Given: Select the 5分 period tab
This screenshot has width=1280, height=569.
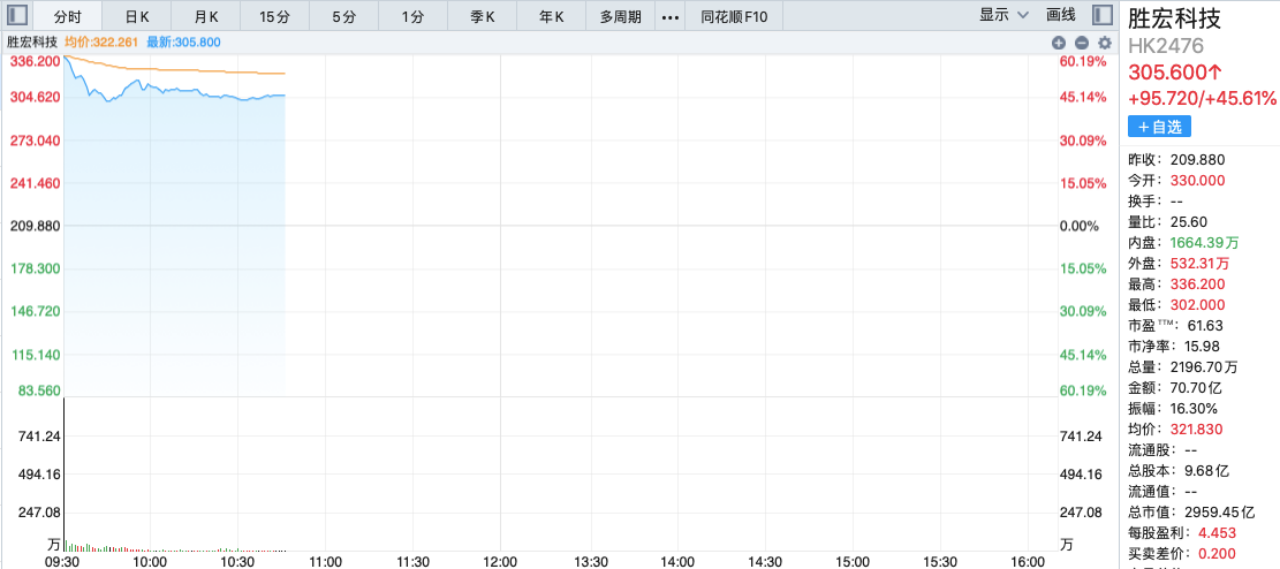Looking at the screenshot, I should (343, 16).
